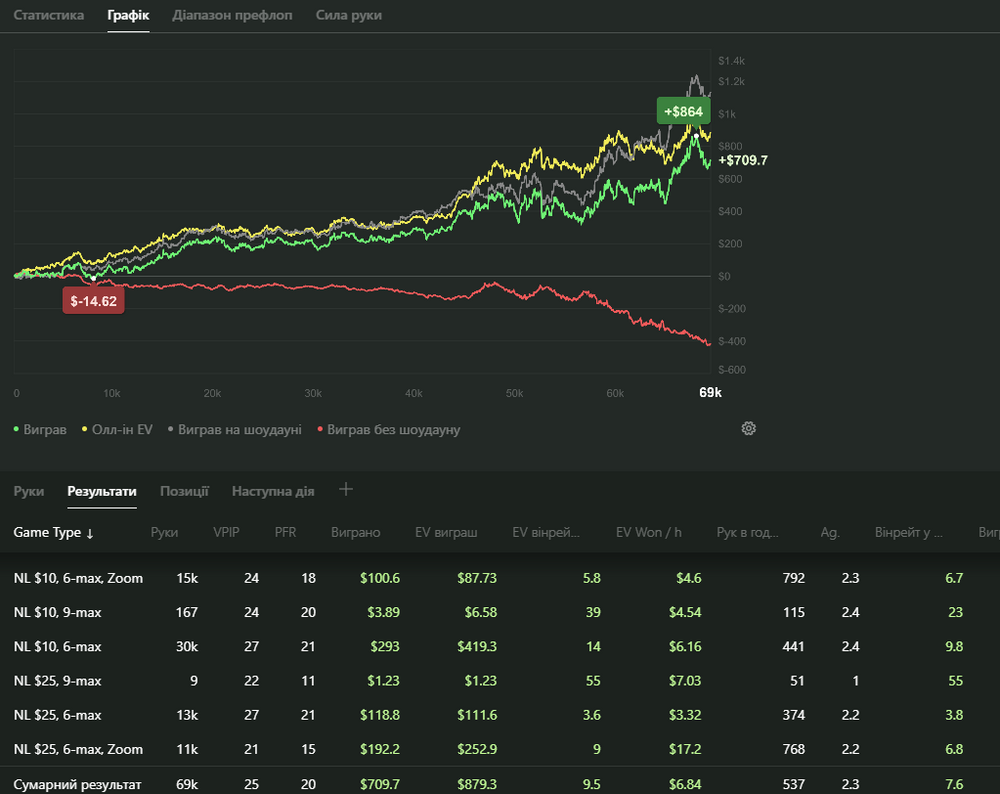Hide Виграв на шоудауні graph line
This screenshot has height=794, width=1000.
pos(234,429)
